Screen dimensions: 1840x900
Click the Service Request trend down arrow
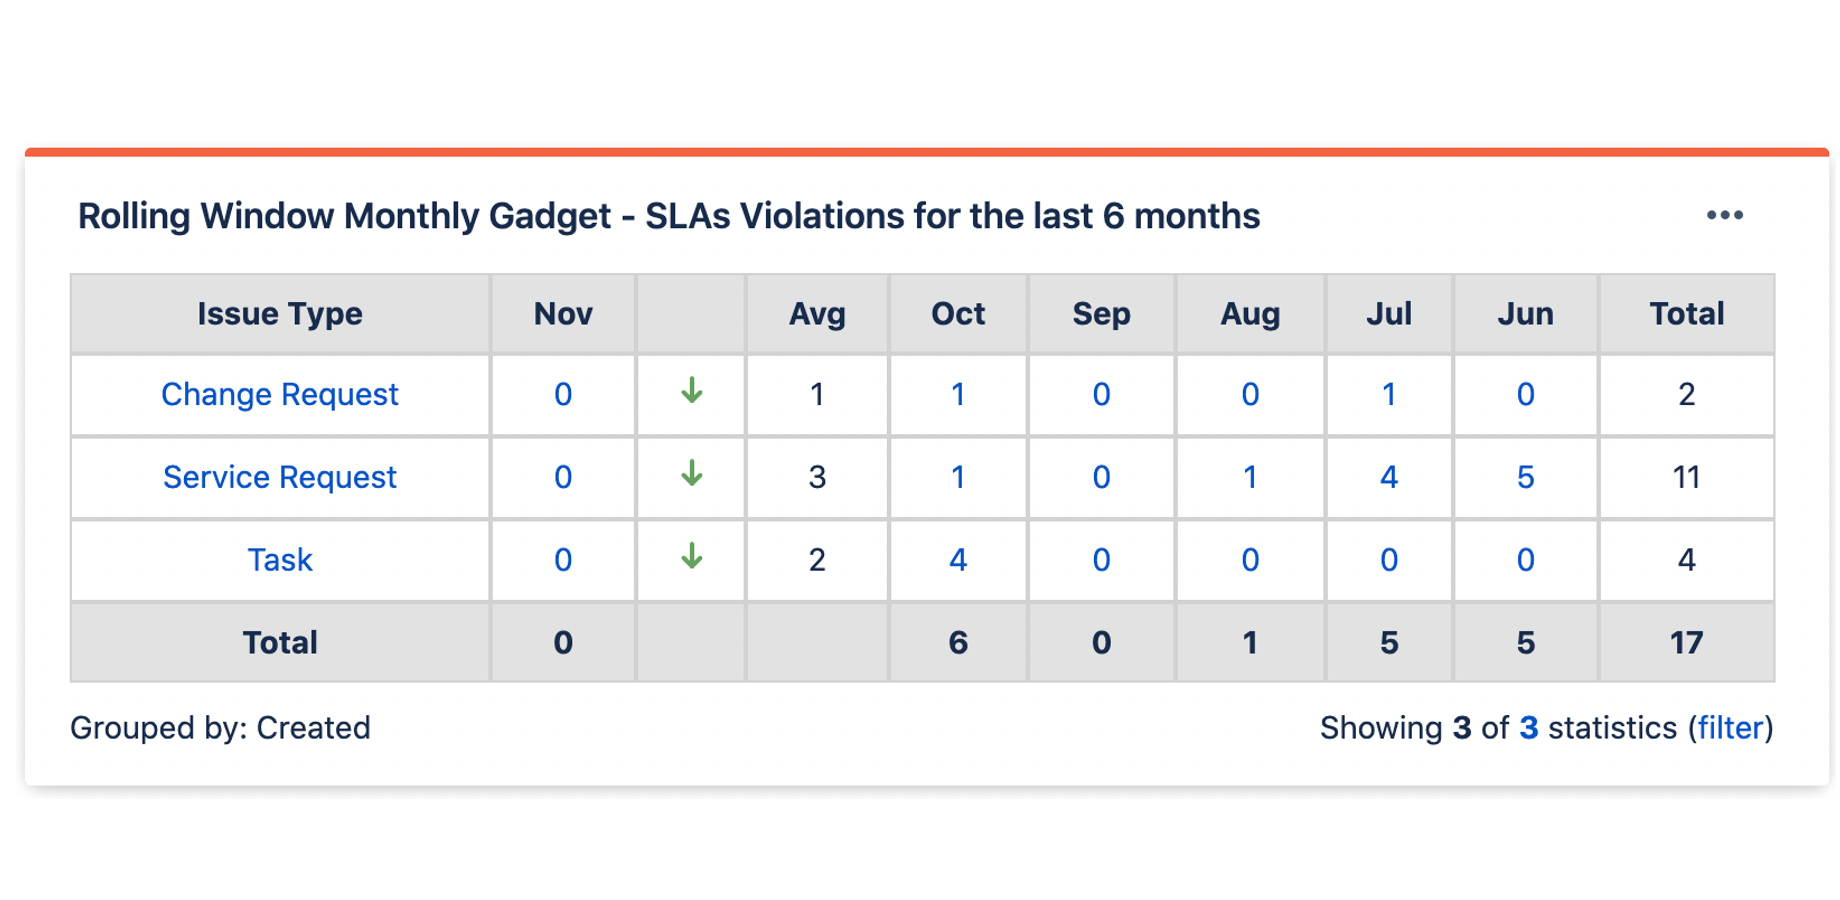691,474
